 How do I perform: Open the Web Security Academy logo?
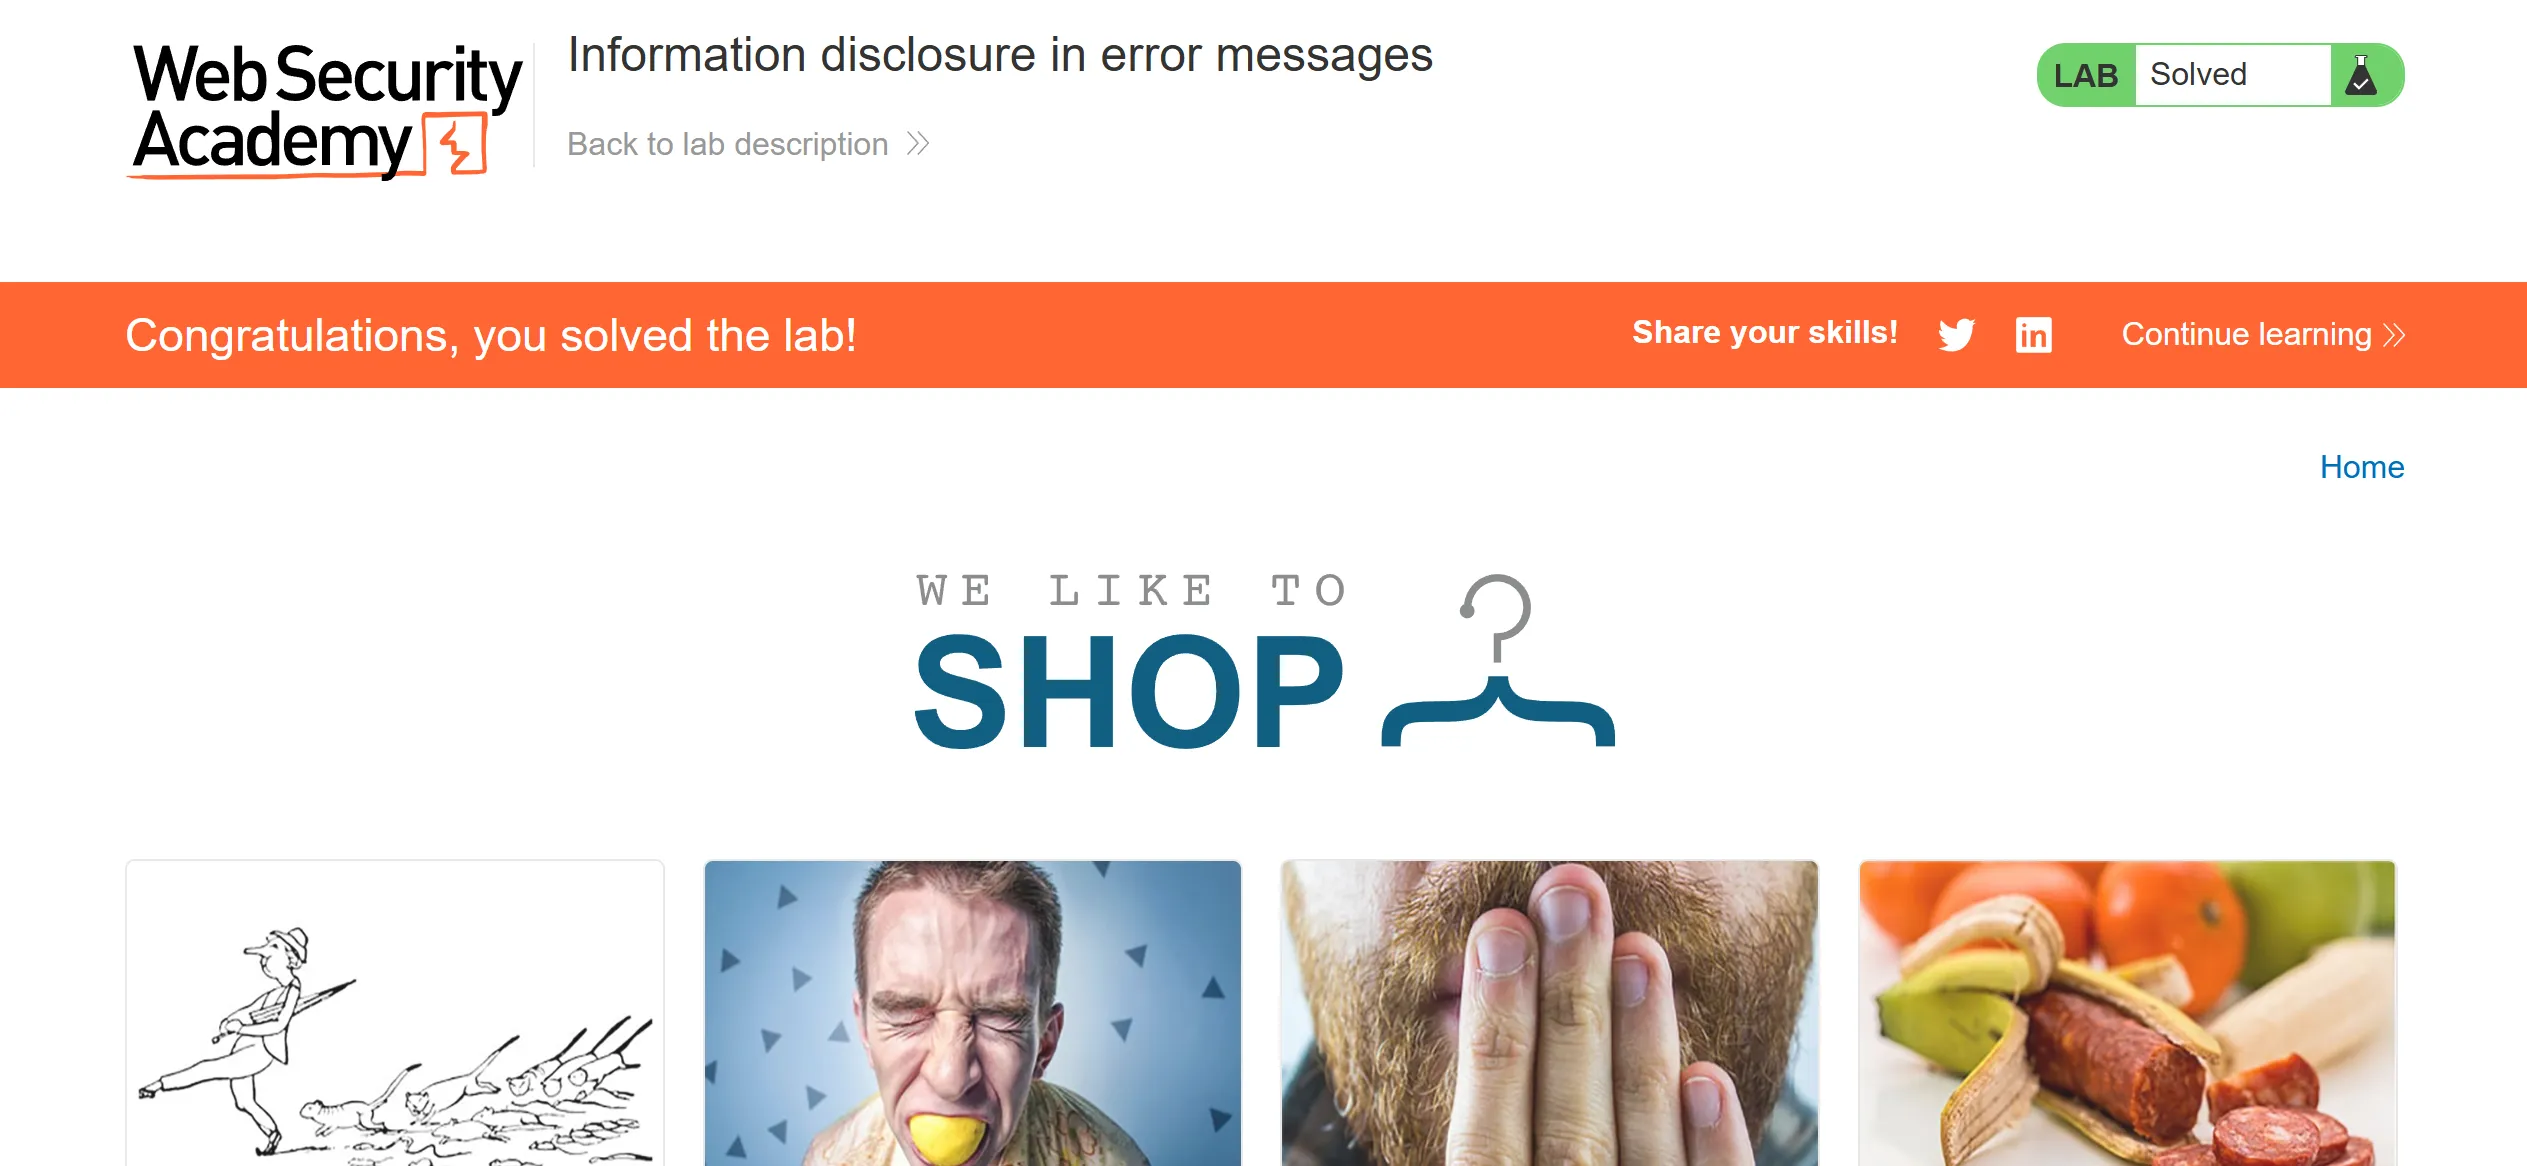326,110
